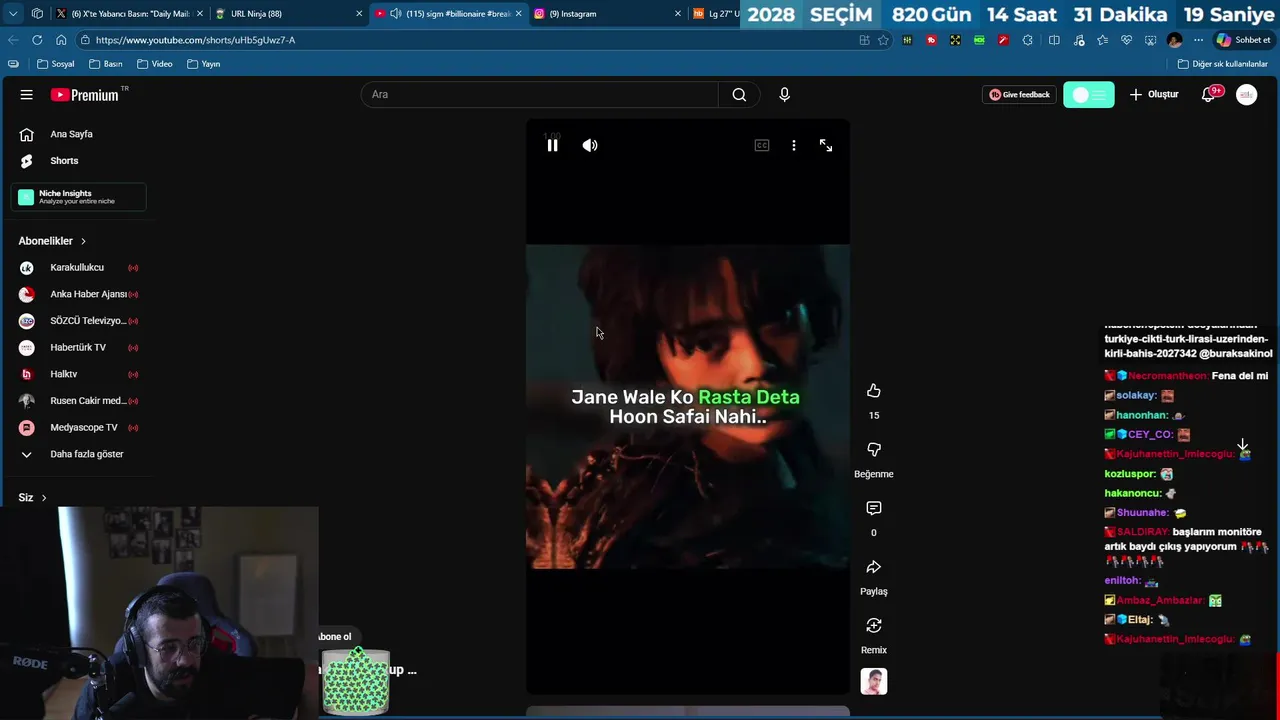Open the Yayın bookmarks folder

click(203, 64)
